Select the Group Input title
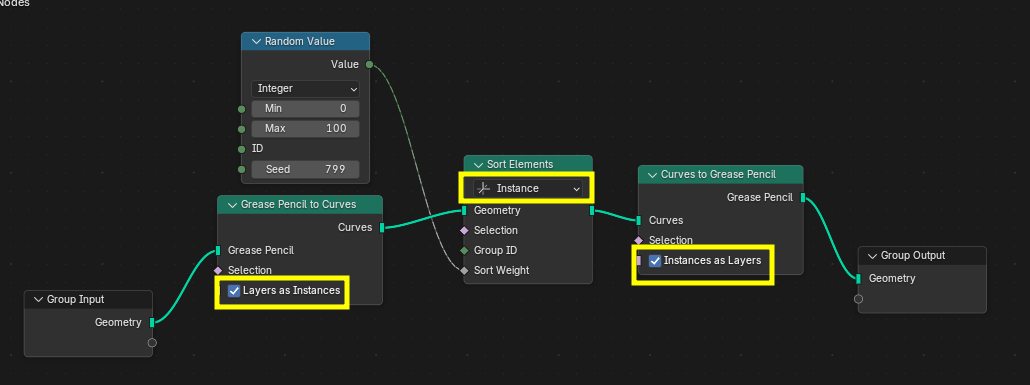 [x=76, y=300]
